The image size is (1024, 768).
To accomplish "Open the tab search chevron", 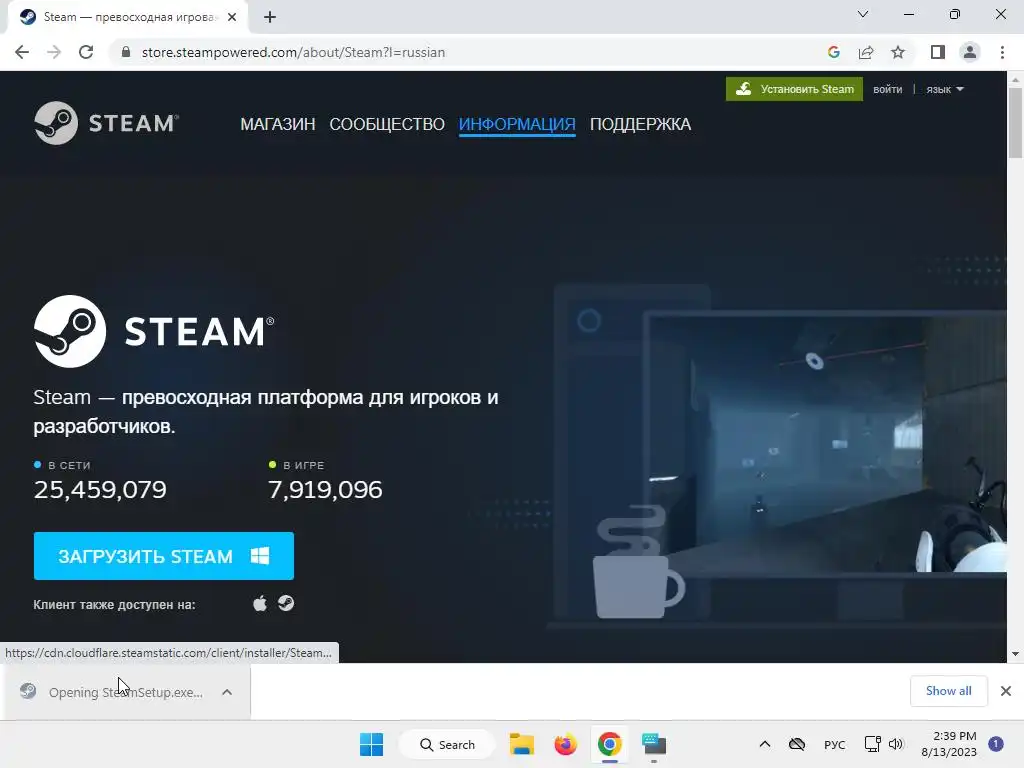I will click(x=863, y=14).
